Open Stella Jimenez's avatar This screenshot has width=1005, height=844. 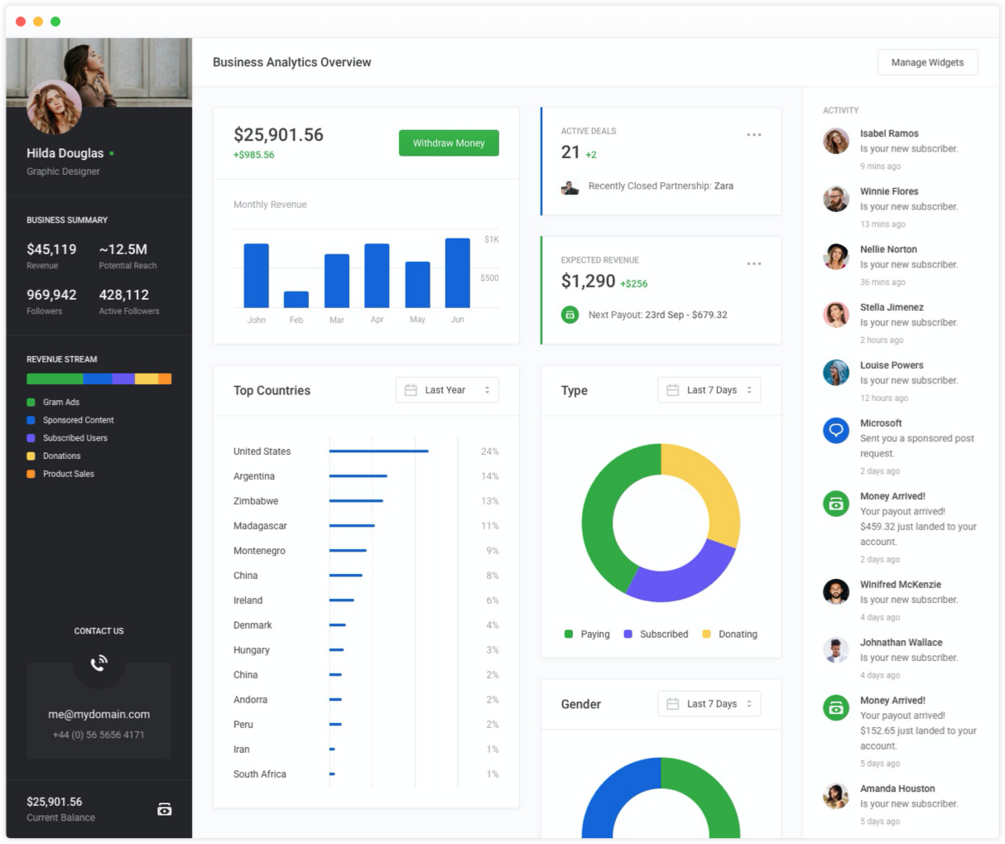pos(836,314)
